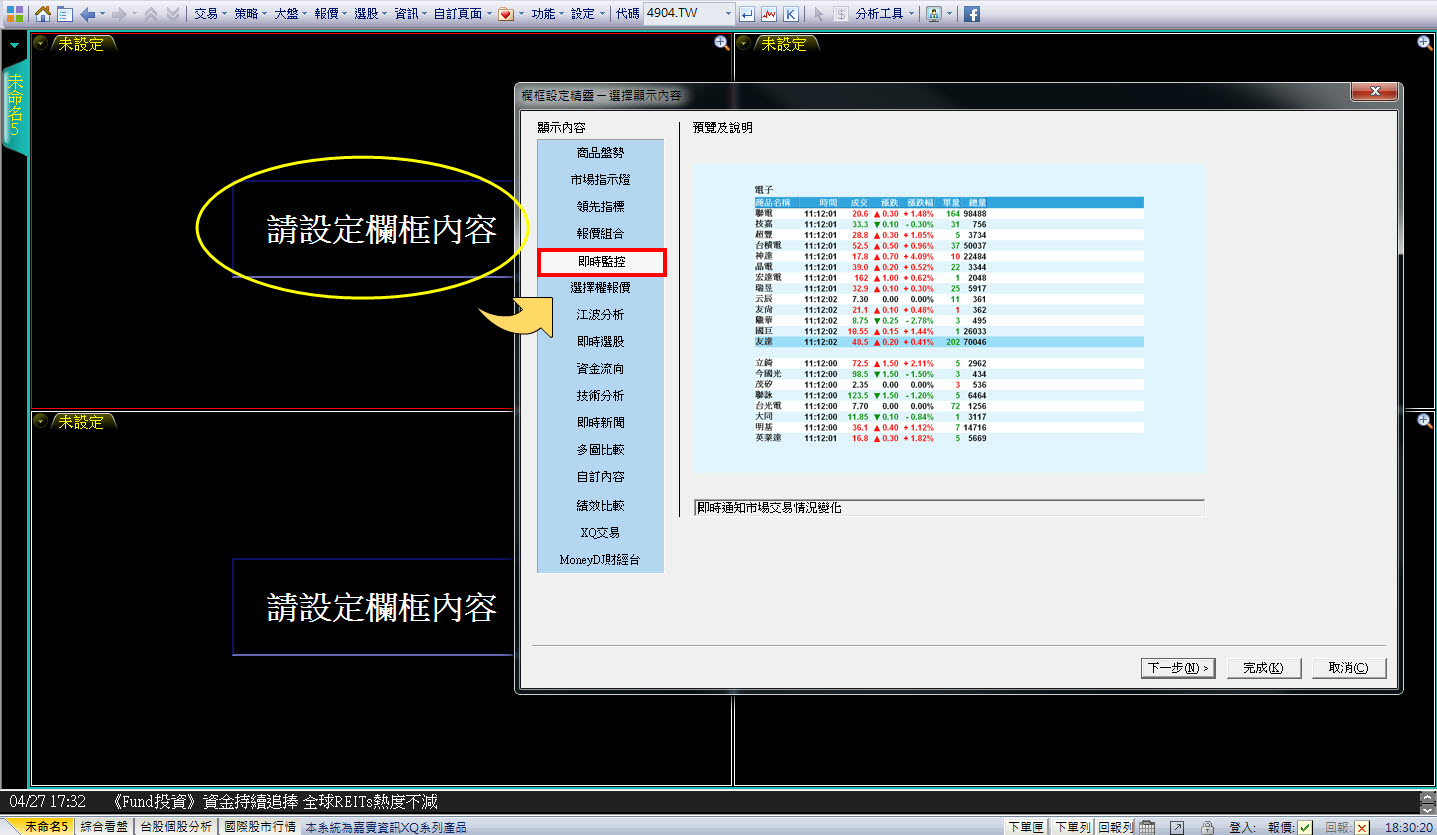The image size is (1437, 835).
Task: Switch to the 台股個股分析 tab
Action: 176,827
